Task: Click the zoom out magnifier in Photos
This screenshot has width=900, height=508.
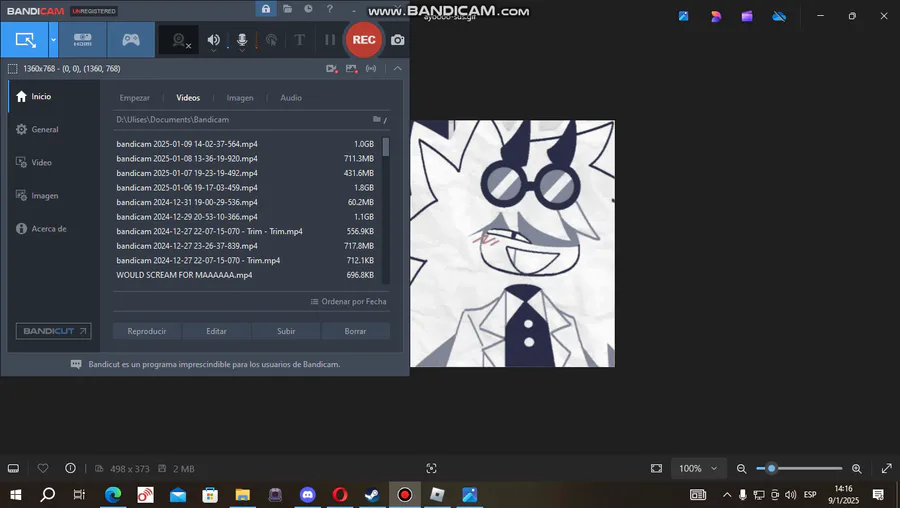Action: (742, 468)
